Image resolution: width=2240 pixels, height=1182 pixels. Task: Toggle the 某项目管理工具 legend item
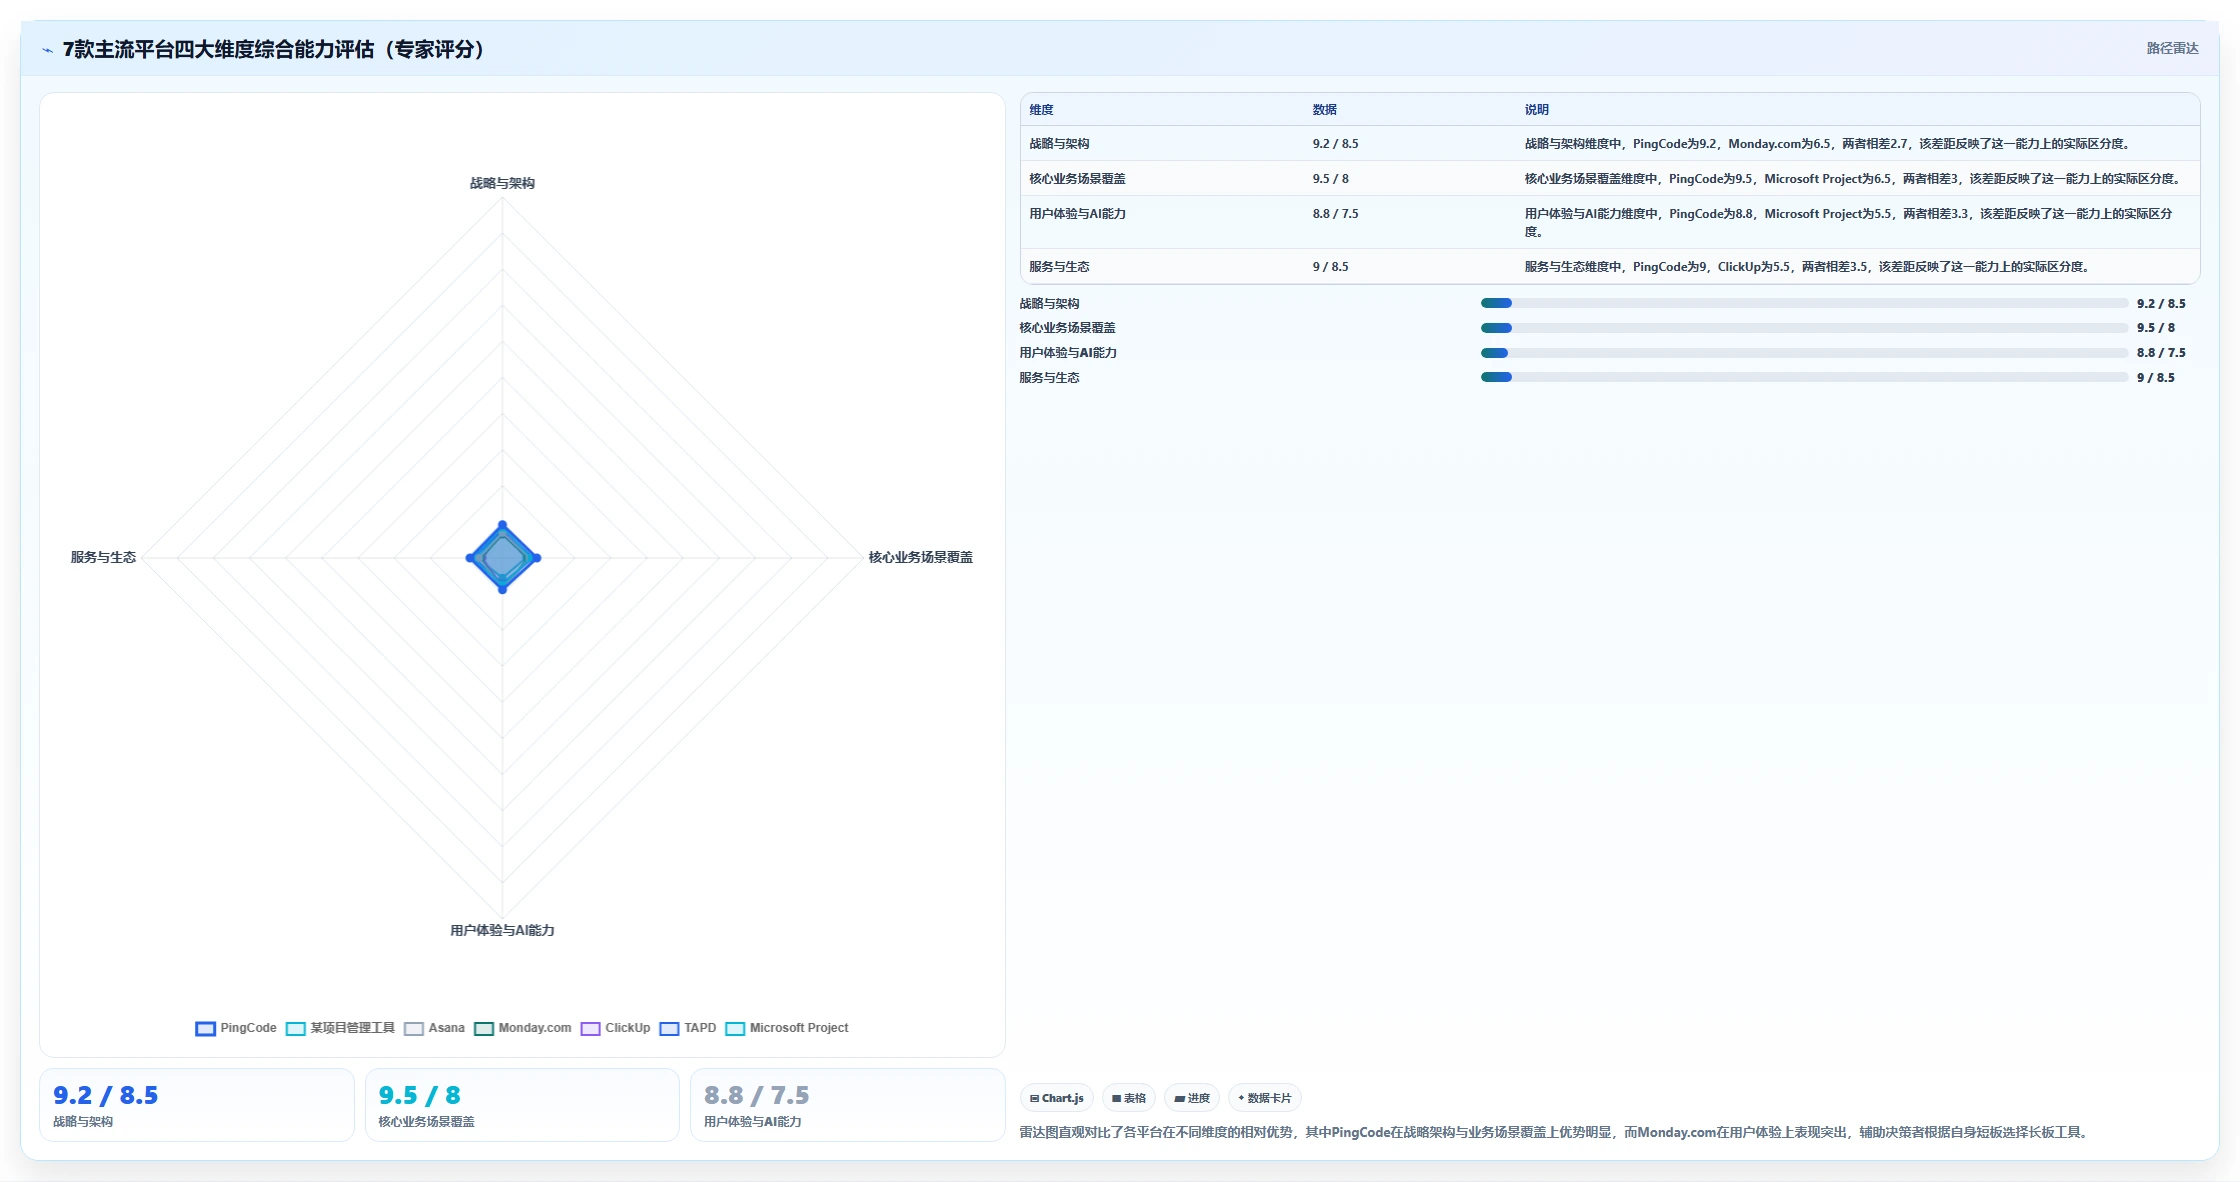coord(340,1028)
